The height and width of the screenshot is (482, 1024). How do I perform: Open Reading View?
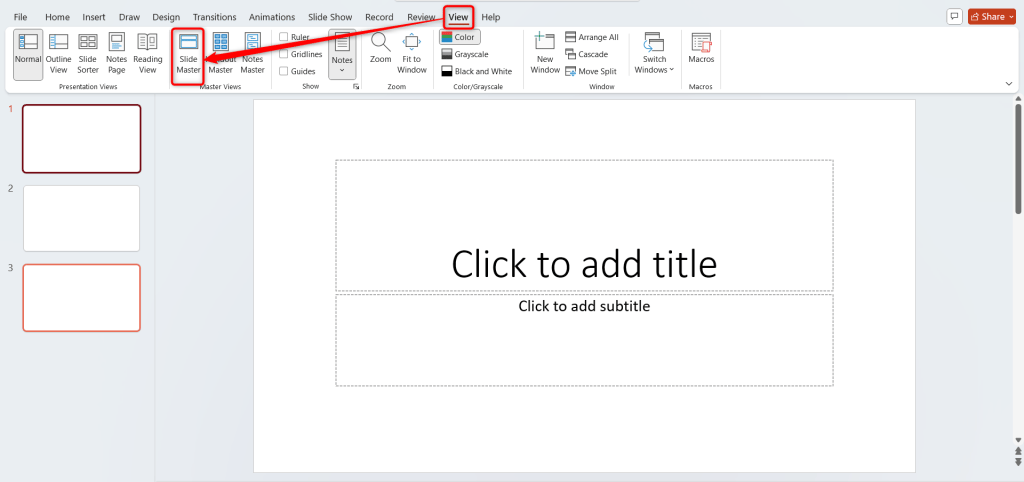[x=148, y=54]
